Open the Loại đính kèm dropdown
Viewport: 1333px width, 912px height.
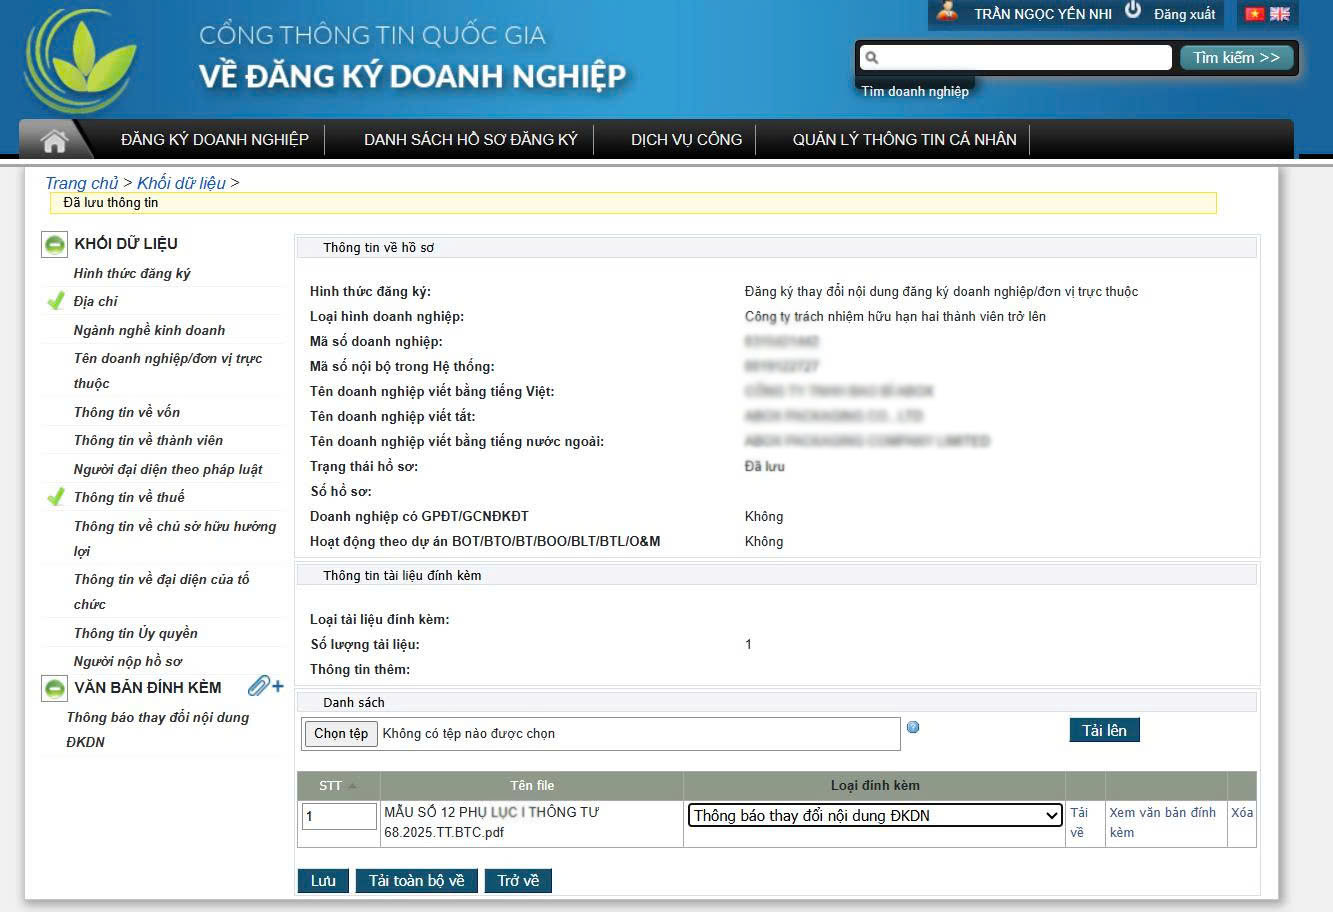point(874,816)
